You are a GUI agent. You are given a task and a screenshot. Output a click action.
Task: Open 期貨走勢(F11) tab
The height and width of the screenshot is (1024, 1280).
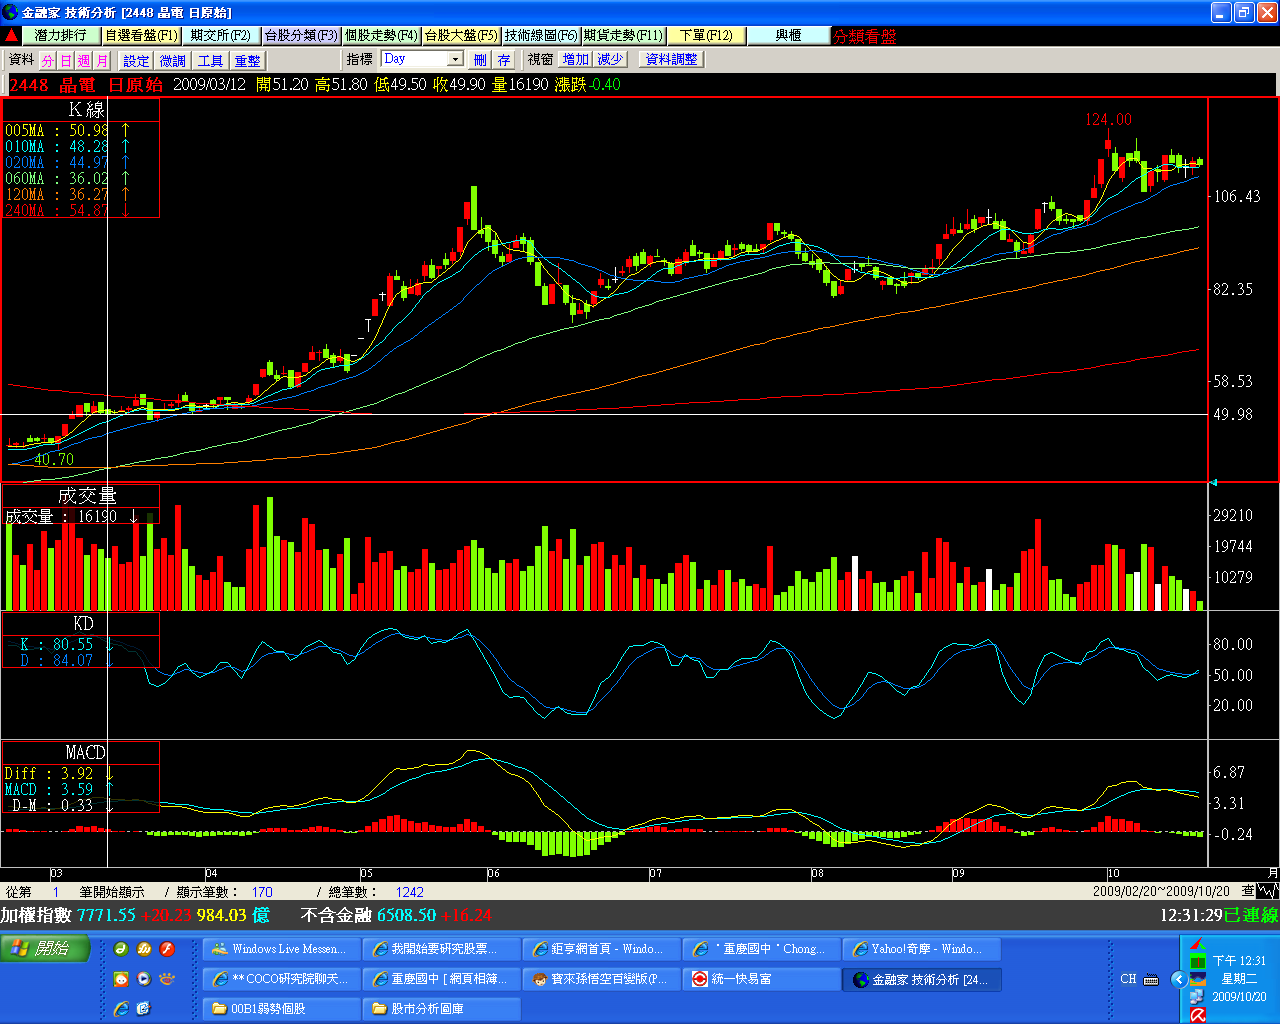(x=623, y=35)
